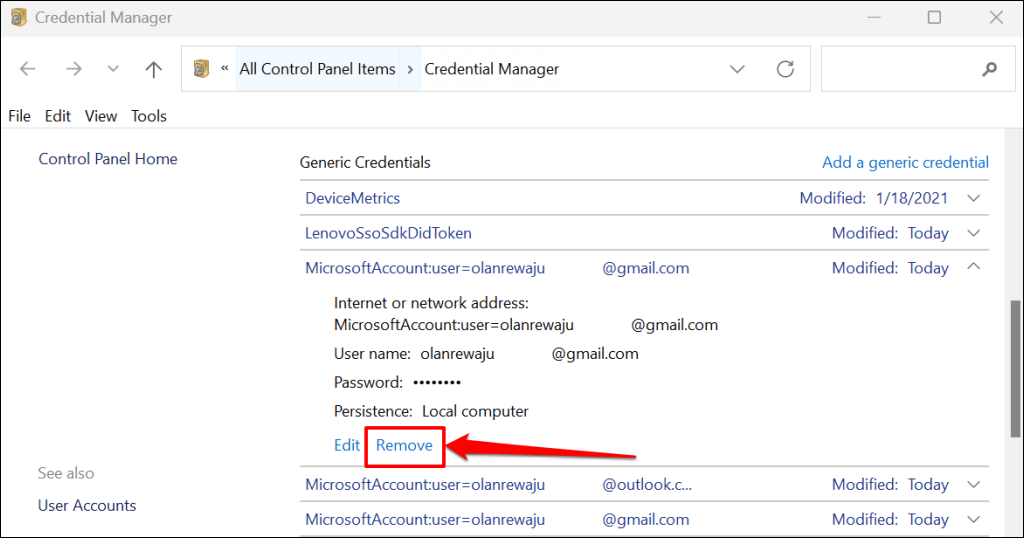Click Add a generic credential link
This screenshot has width=1024, height=538.
905,162
